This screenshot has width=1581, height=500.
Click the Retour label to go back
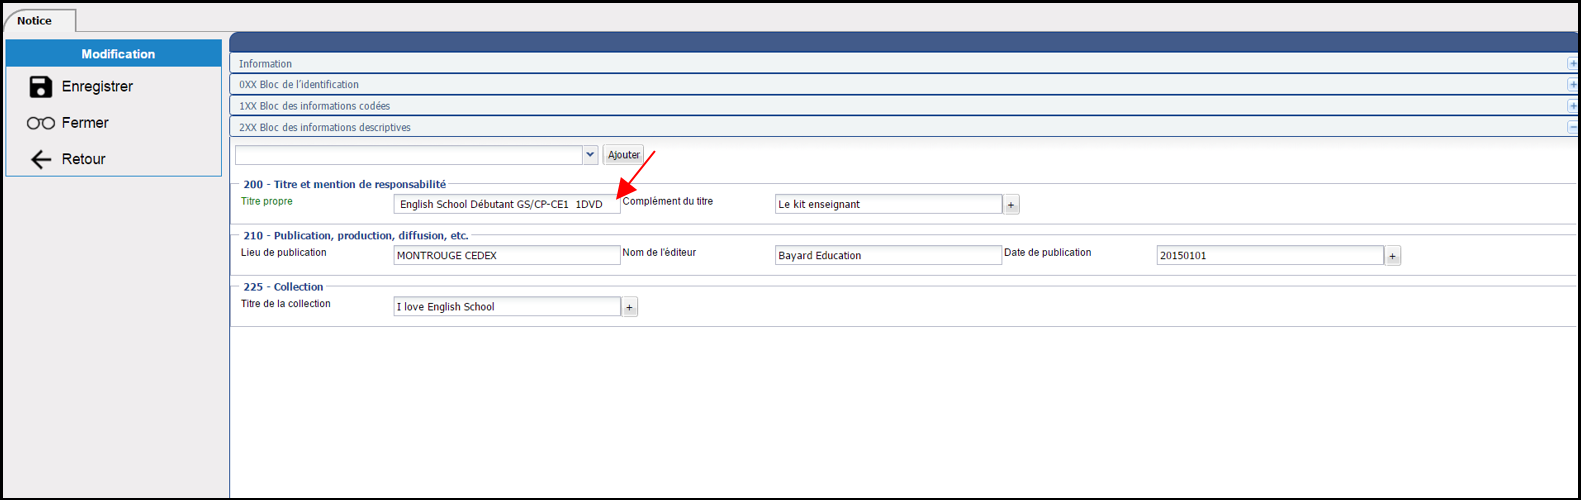[x=83, y=159]
